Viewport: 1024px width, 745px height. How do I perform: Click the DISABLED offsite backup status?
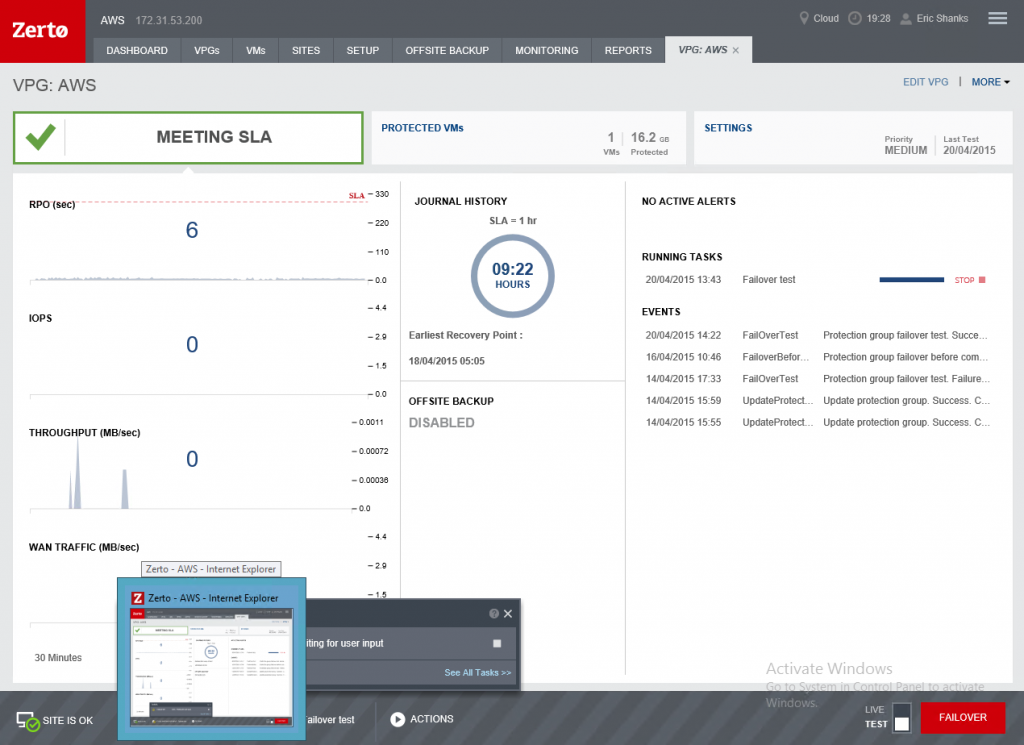(441, 423)
